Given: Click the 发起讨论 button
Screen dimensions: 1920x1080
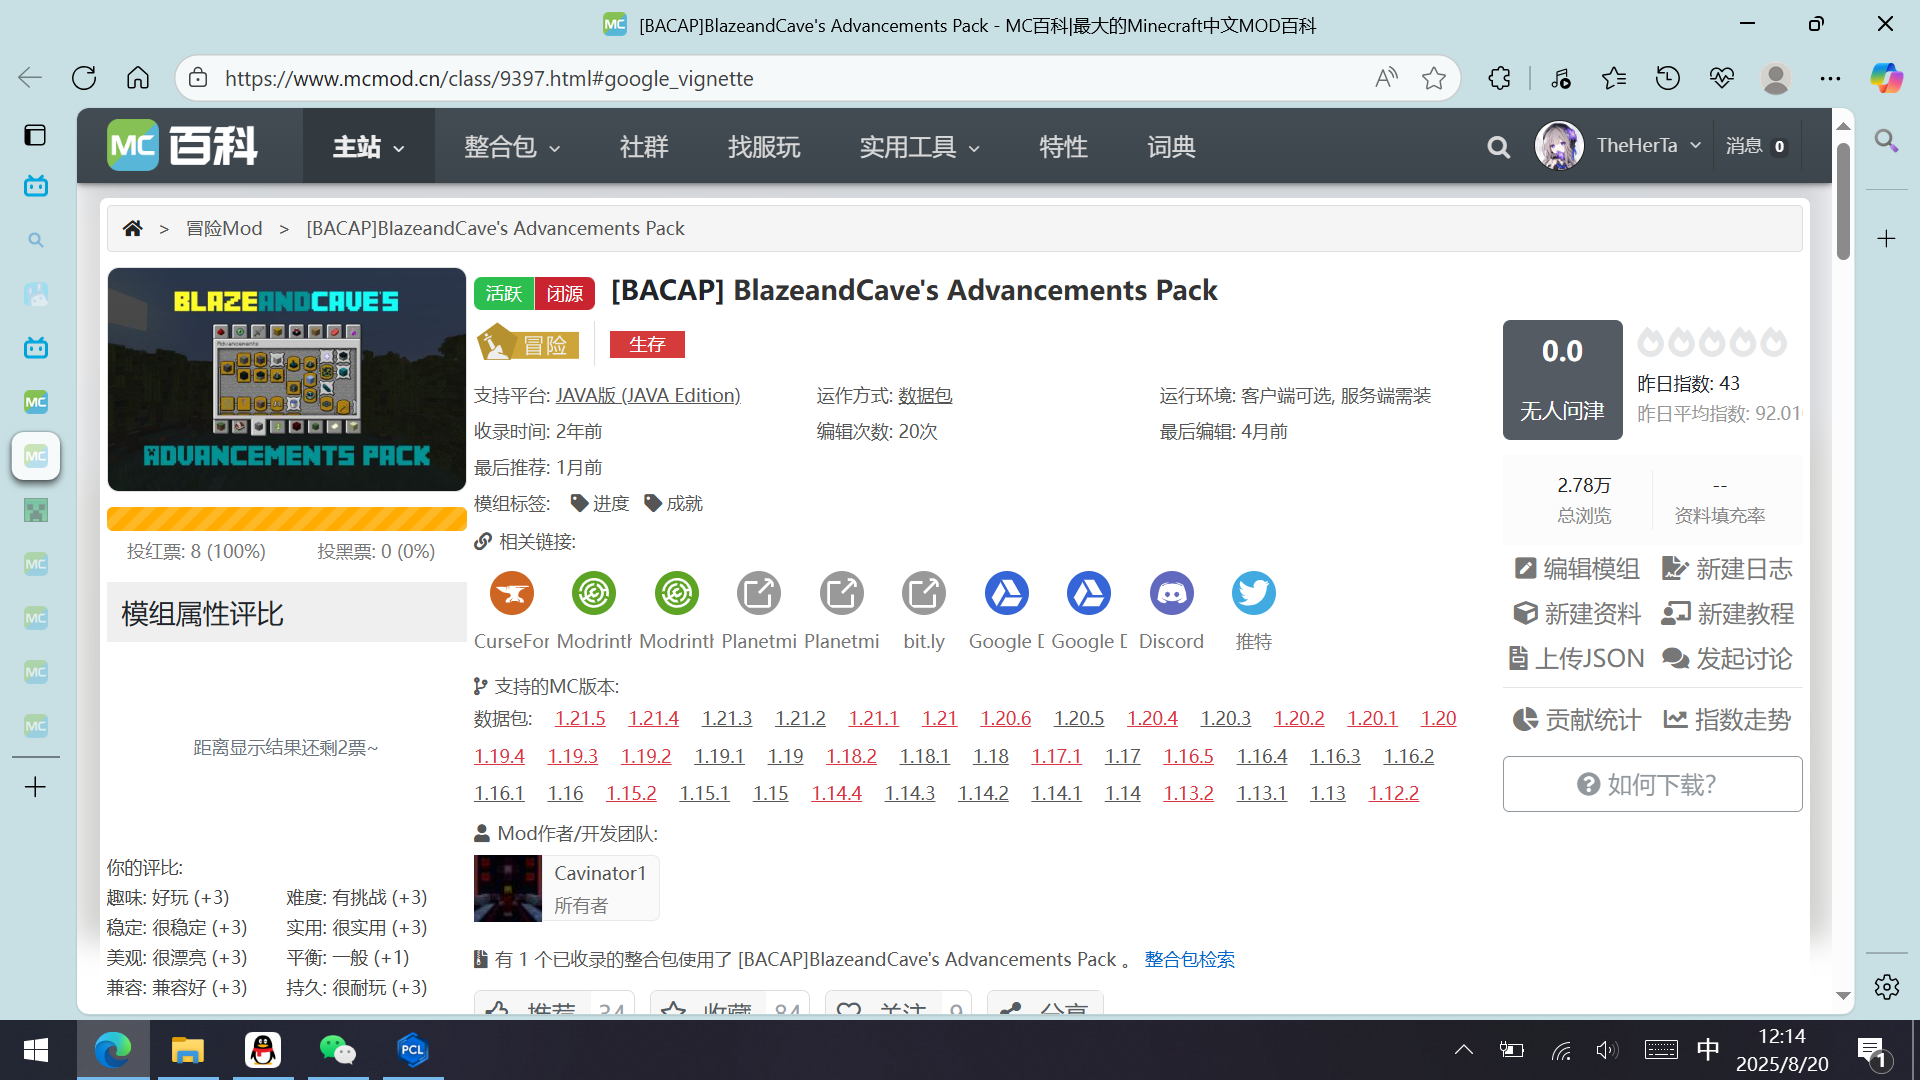Looking at the screenshot, I should pyautogui.click(x=1728, y=659).
